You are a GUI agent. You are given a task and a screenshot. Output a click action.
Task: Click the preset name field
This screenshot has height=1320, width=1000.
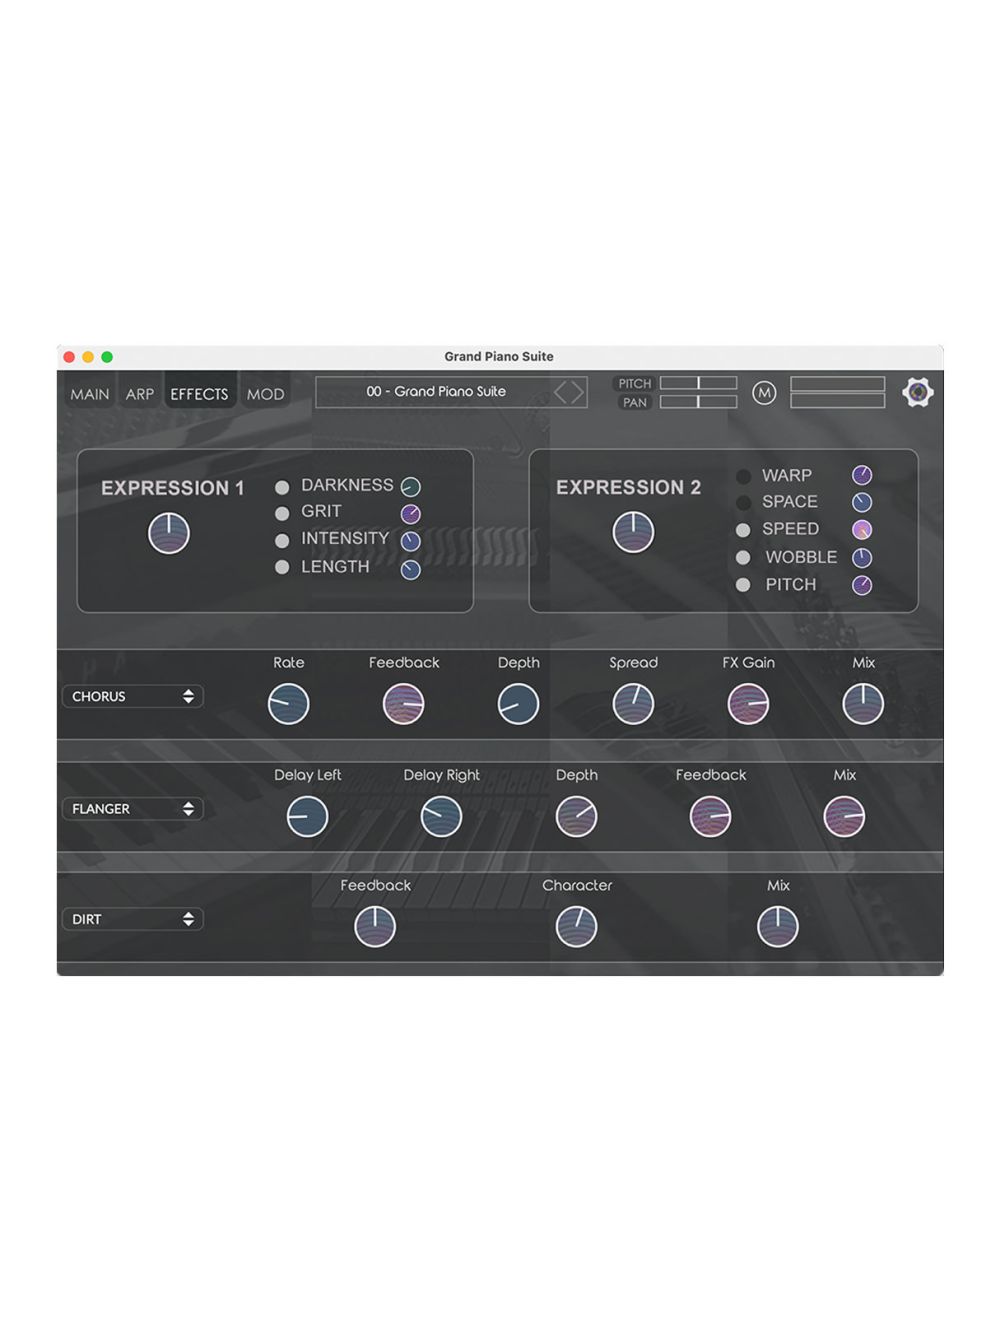[x=437, y=392]
